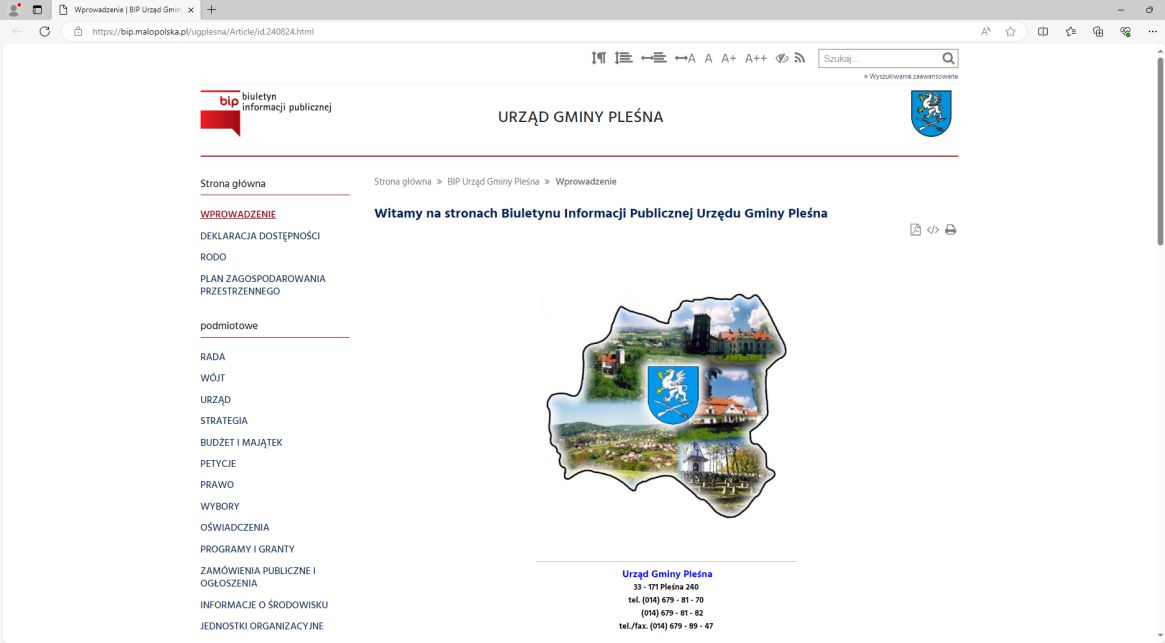This screenshot has height=643, width=1165.
Task: Click the letter spacing arrow-A icon
Action: pos(685,58)
